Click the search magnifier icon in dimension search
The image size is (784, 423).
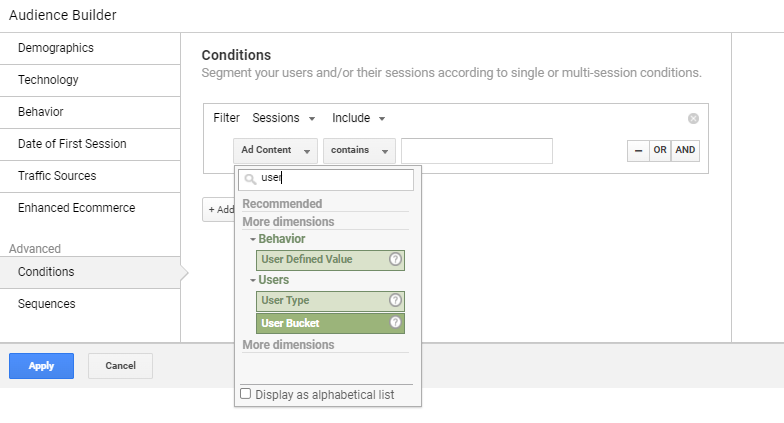pyautogui.click(x=251, y=179)
